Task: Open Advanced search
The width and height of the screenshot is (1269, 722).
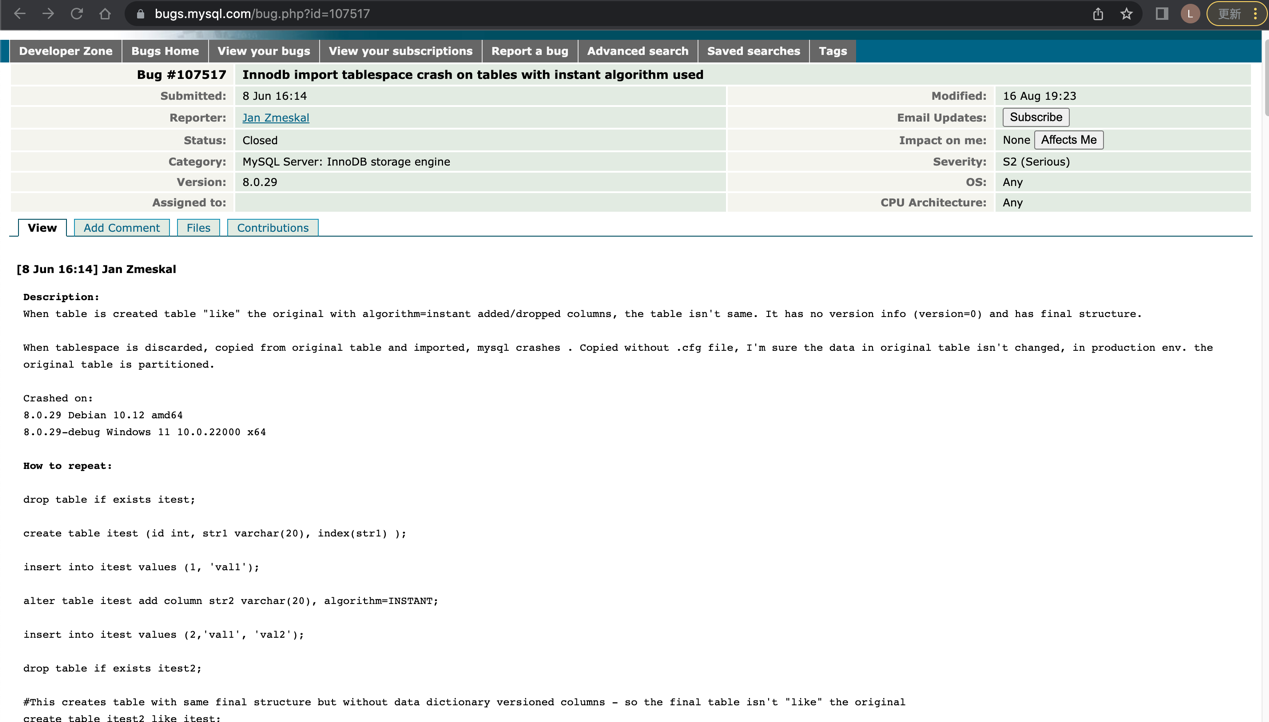Action: [638, 51]
